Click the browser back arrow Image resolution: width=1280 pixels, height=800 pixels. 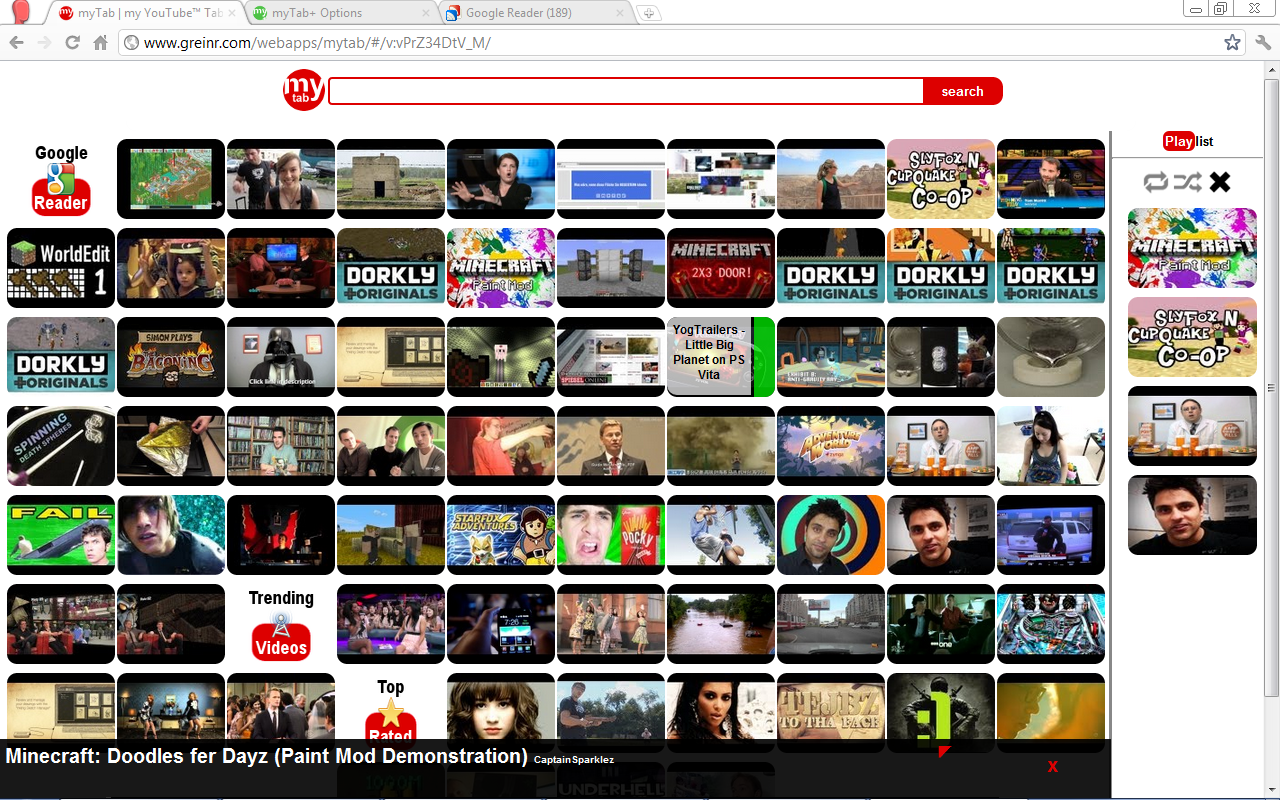pyautogui.click(x=16, y=43)
